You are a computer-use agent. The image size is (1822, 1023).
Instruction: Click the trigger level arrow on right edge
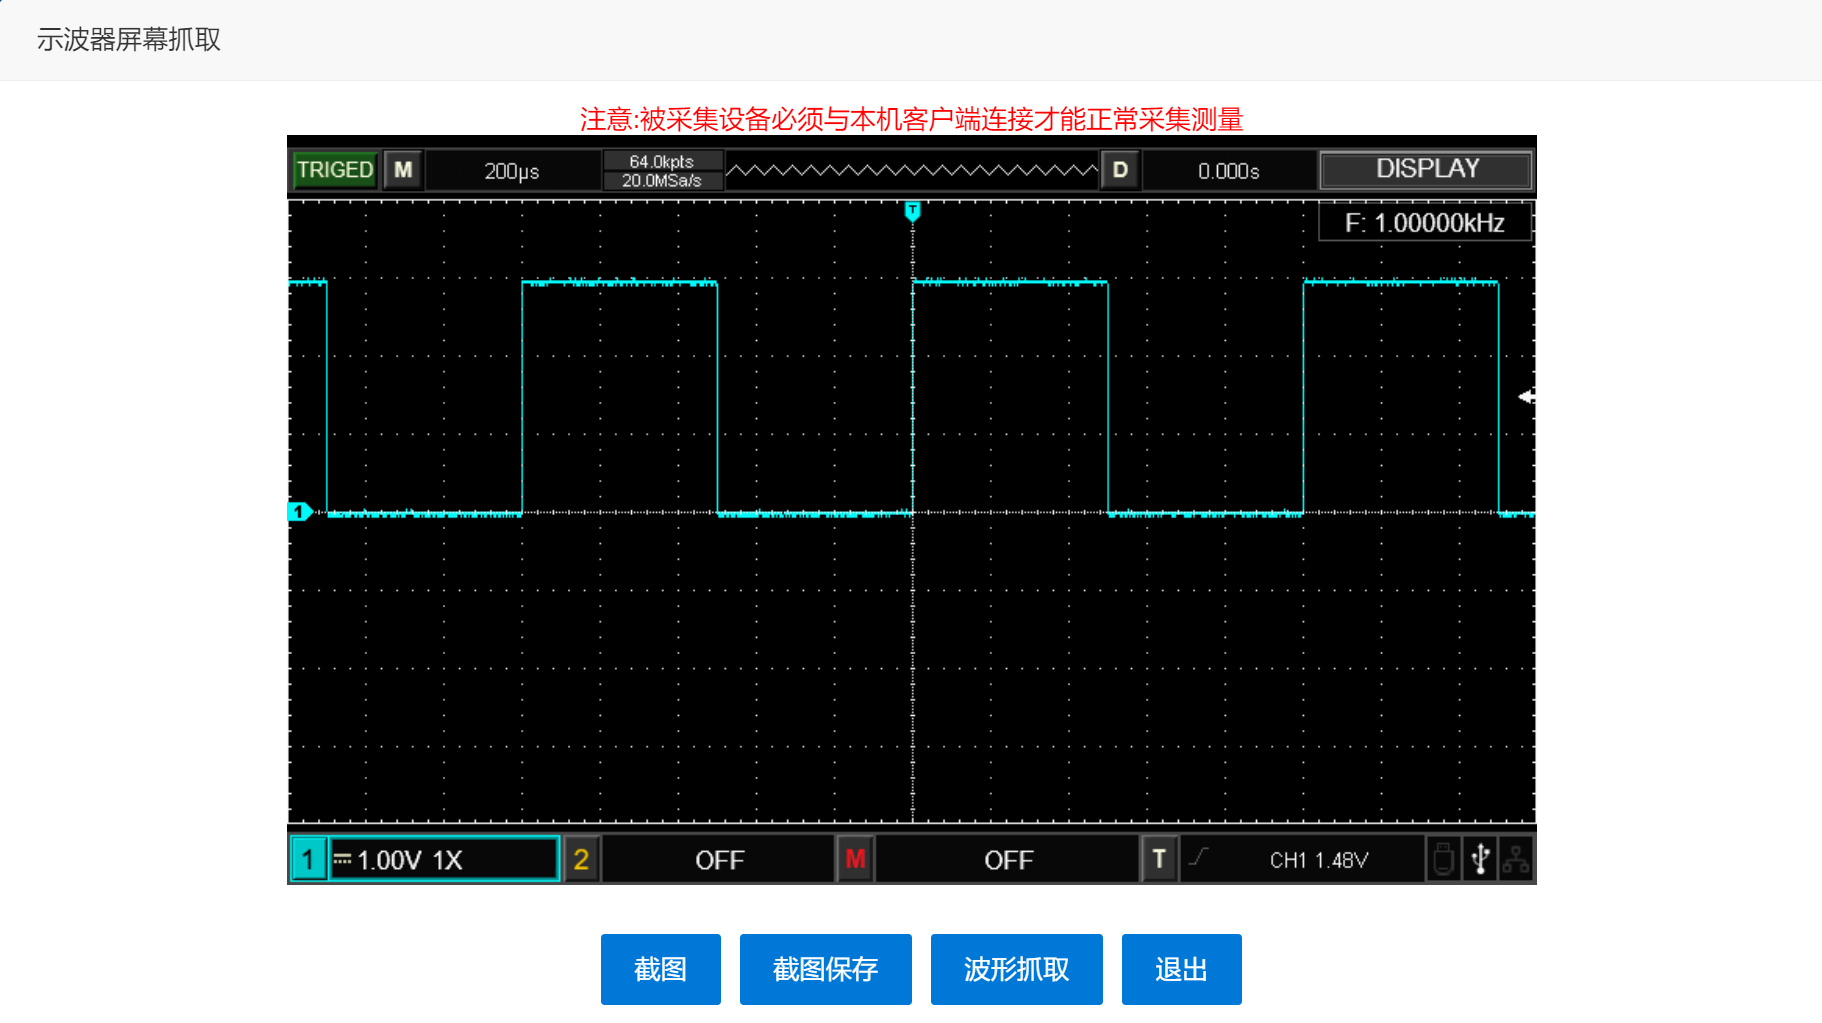(x=1526, y=397)
